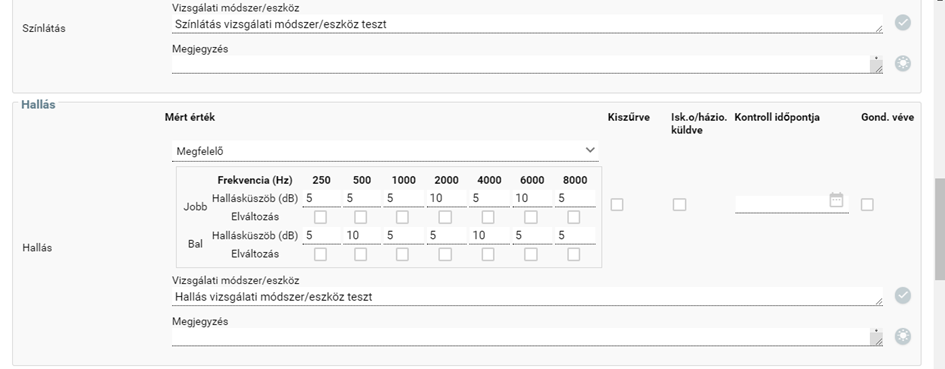This screenshot has height=369, width=945.
Task: Tick the Isk.o/házio. küldve checkbox
Action: coord(679,205)
